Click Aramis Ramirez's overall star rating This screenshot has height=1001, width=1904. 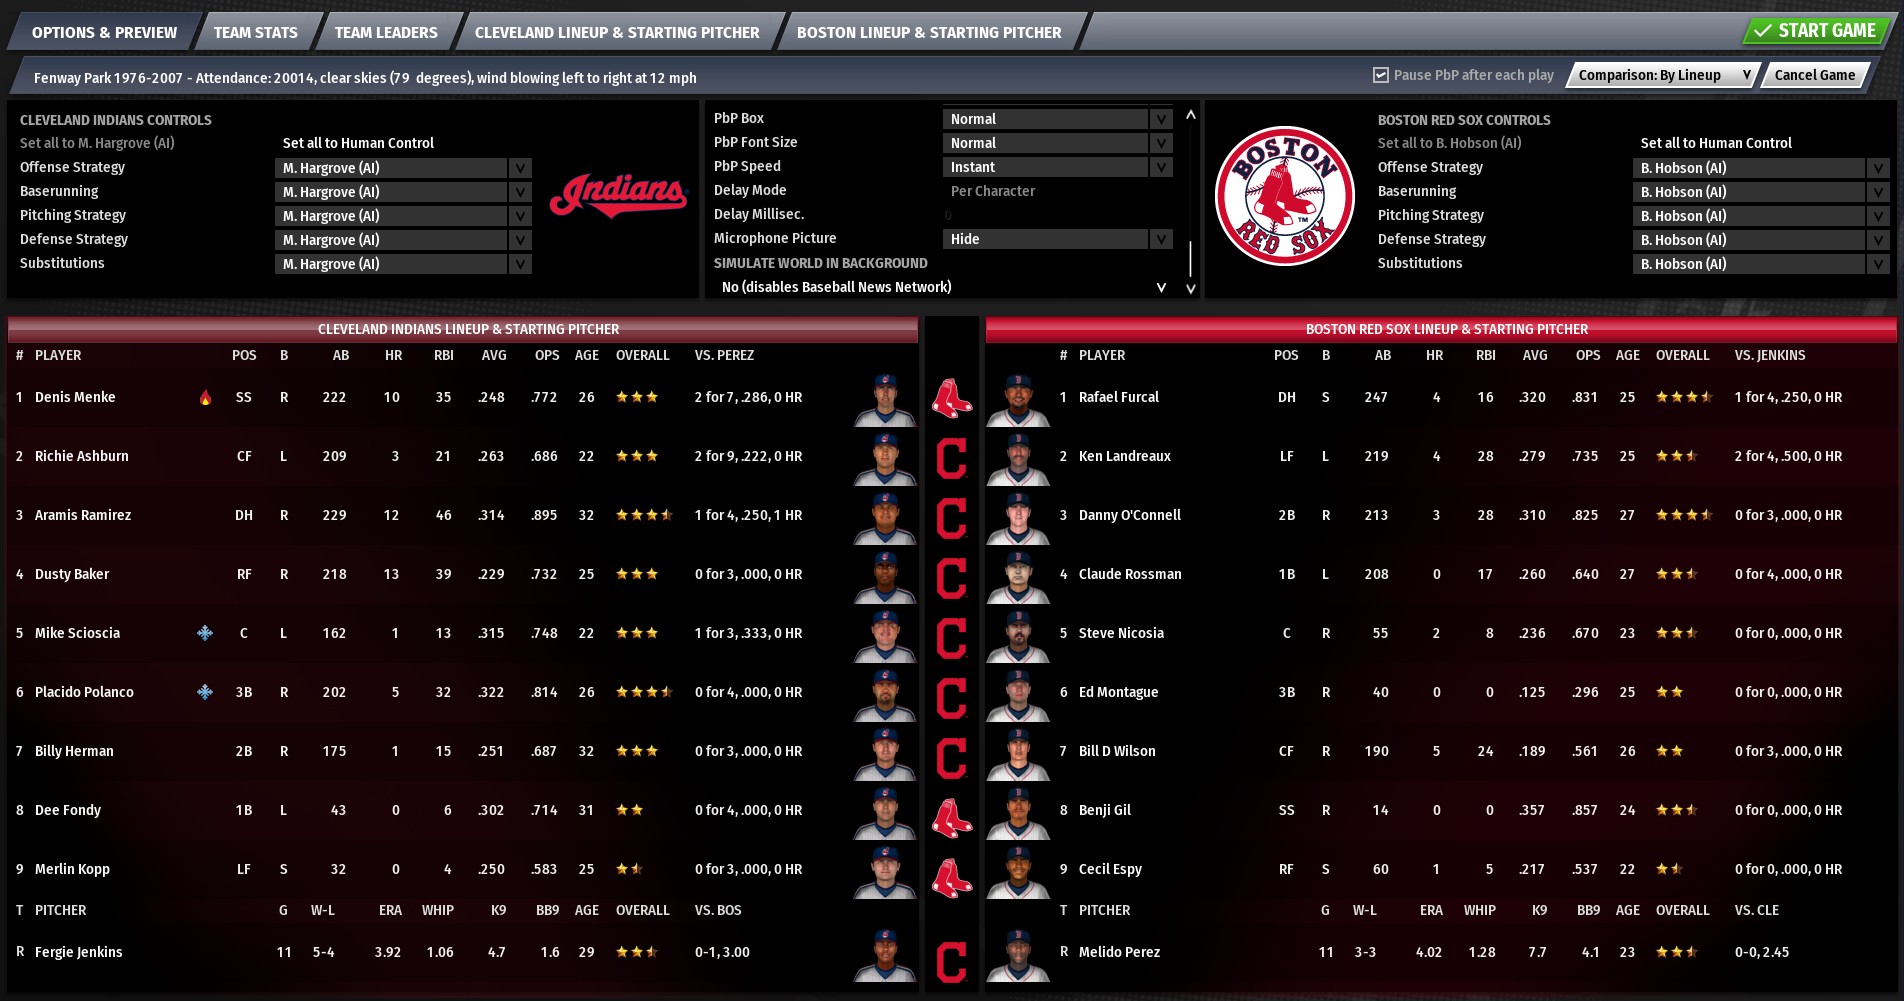pos(643,515)
